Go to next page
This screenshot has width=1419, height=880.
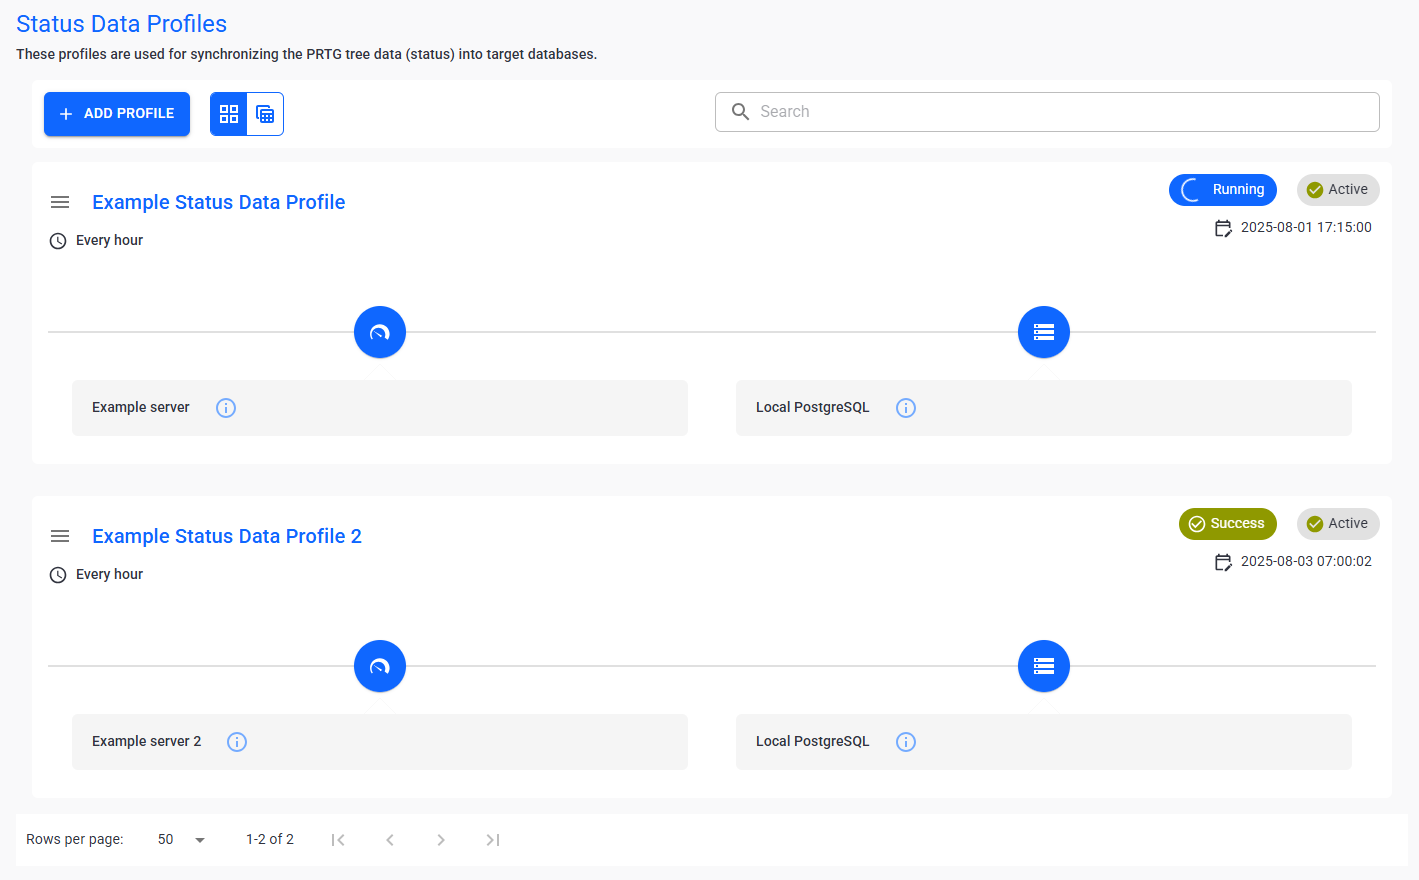click(441, 840)
